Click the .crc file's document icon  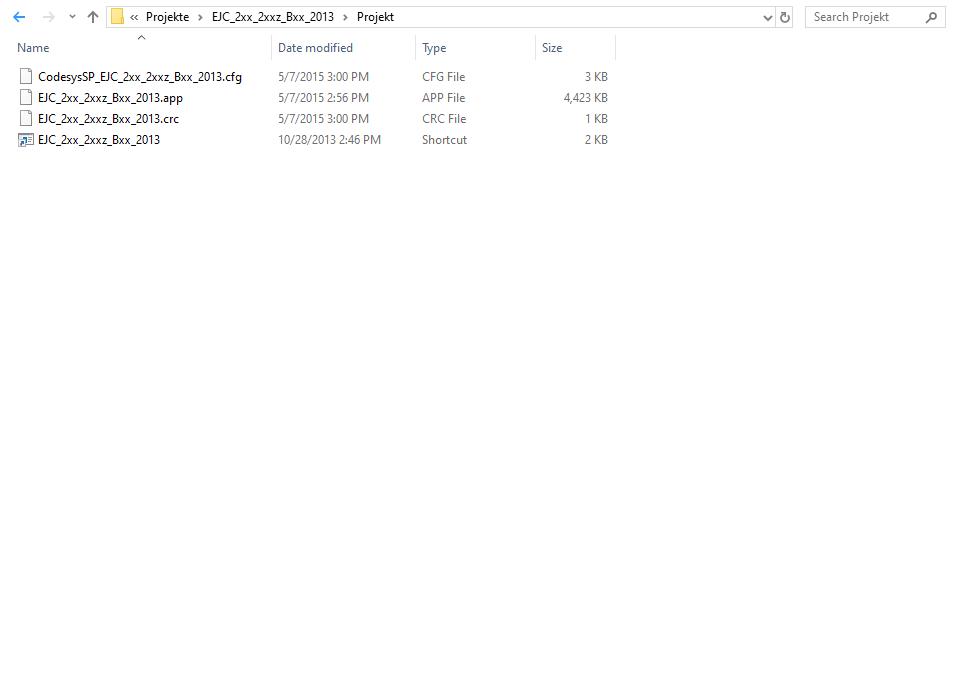26,118
